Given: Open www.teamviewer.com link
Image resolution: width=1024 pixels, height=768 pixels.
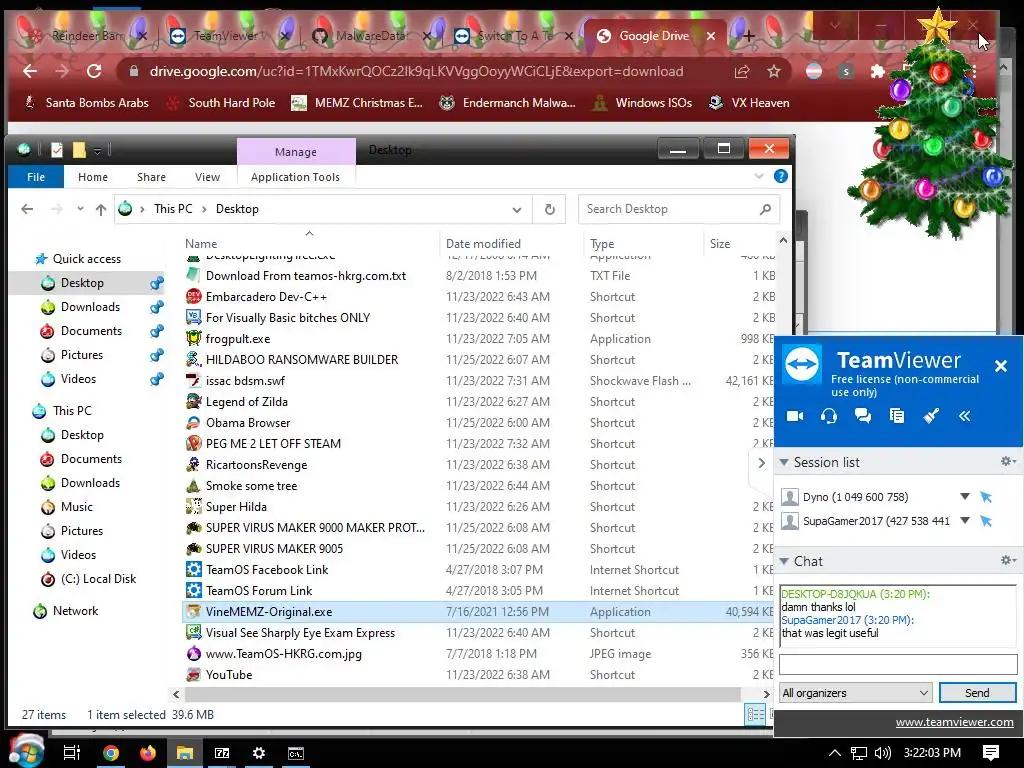Looking at the screenshot, I should click(954, 722).
